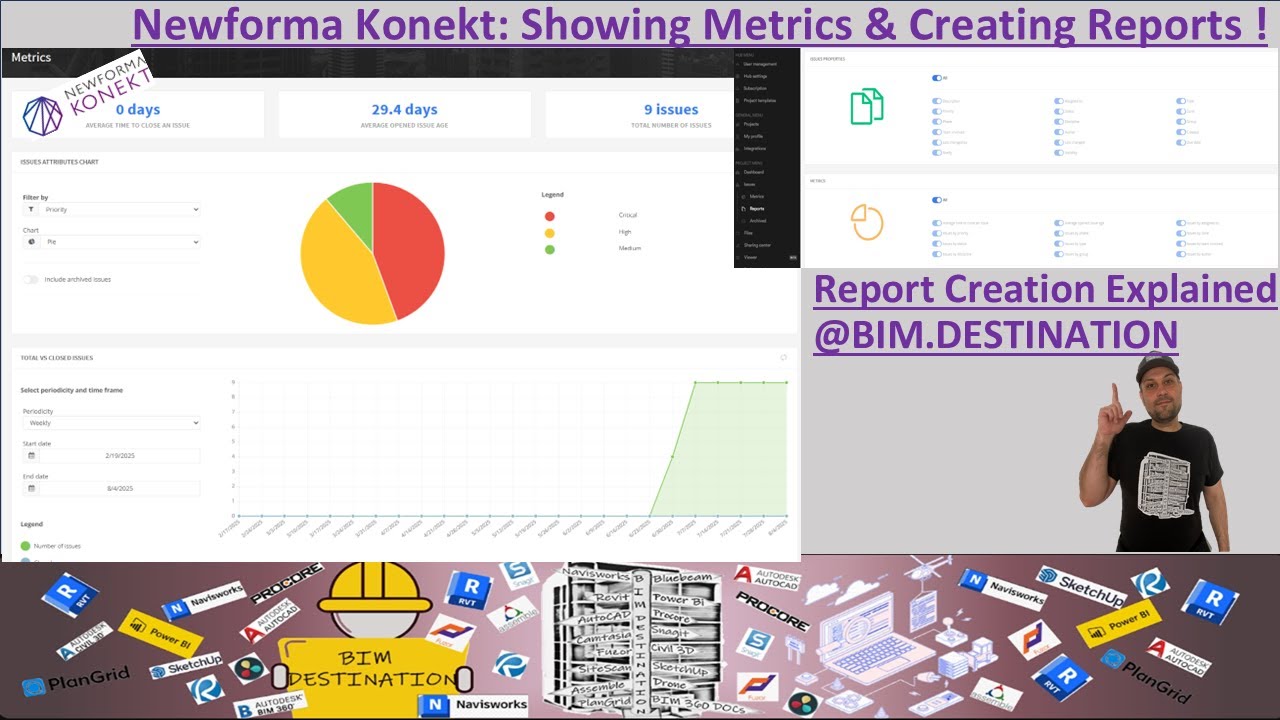Click the orange pie icon in Metrics section
Screen dimensions: 1280x720
click(x=867, y=222)
